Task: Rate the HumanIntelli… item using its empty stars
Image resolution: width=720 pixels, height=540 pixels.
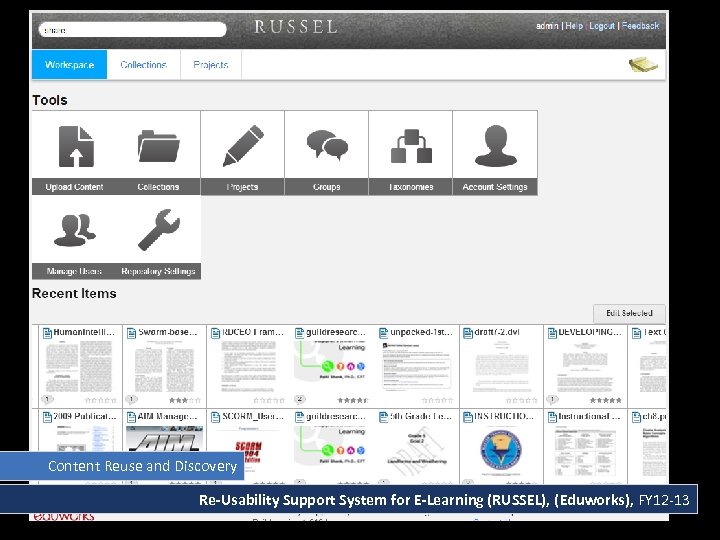Action: click(101, 400)
